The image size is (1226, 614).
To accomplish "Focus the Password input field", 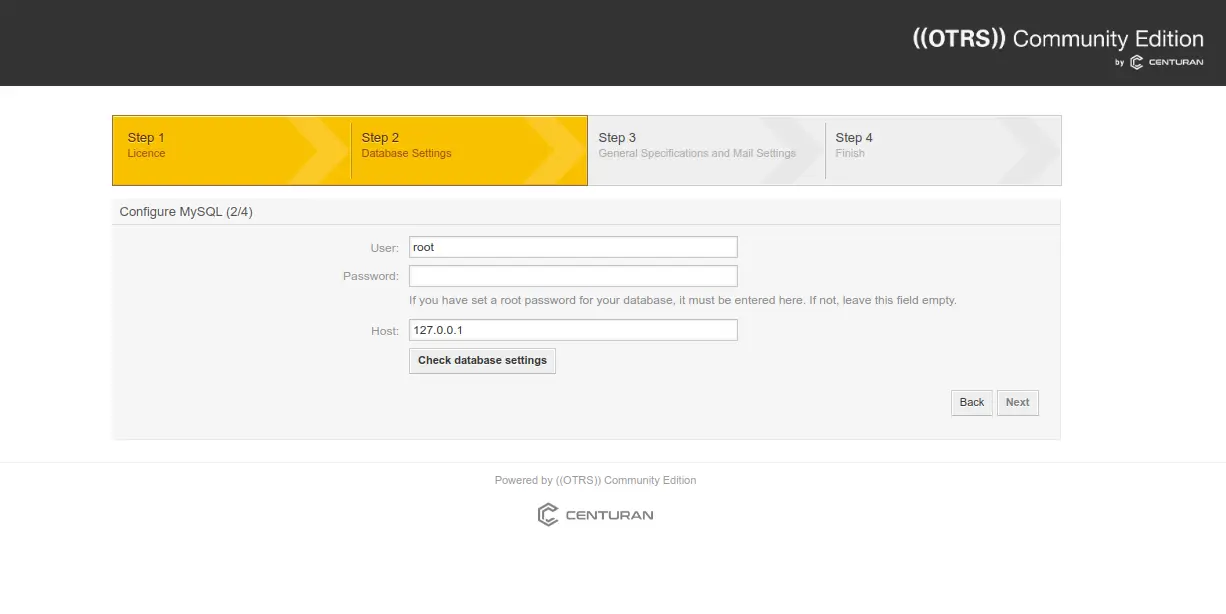I will (573, 276).
